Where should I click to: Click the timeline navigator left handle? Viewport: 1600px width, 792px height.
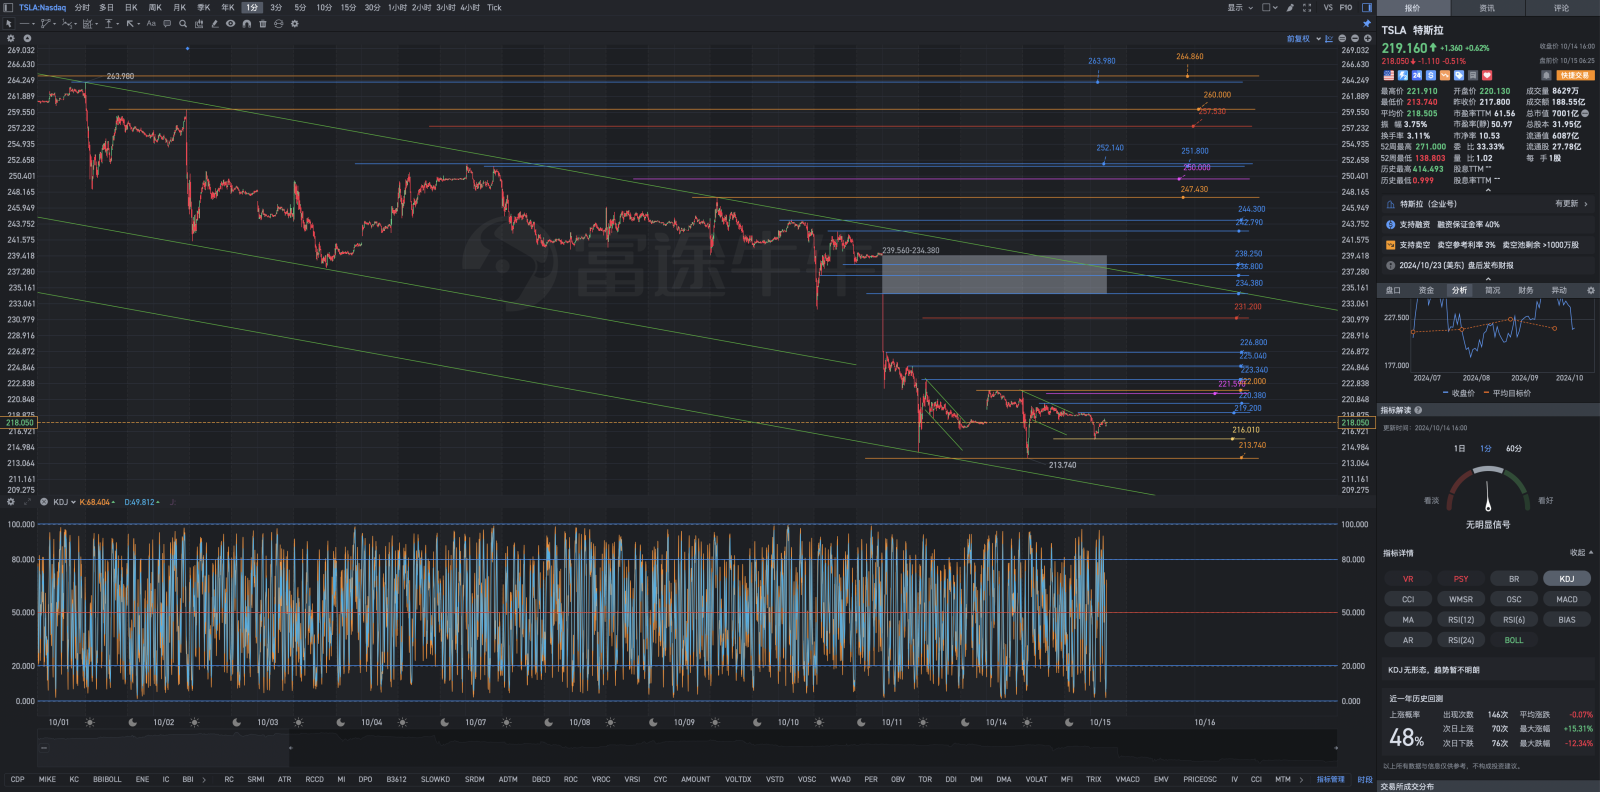pyautogui.click(x=290, y=747)
